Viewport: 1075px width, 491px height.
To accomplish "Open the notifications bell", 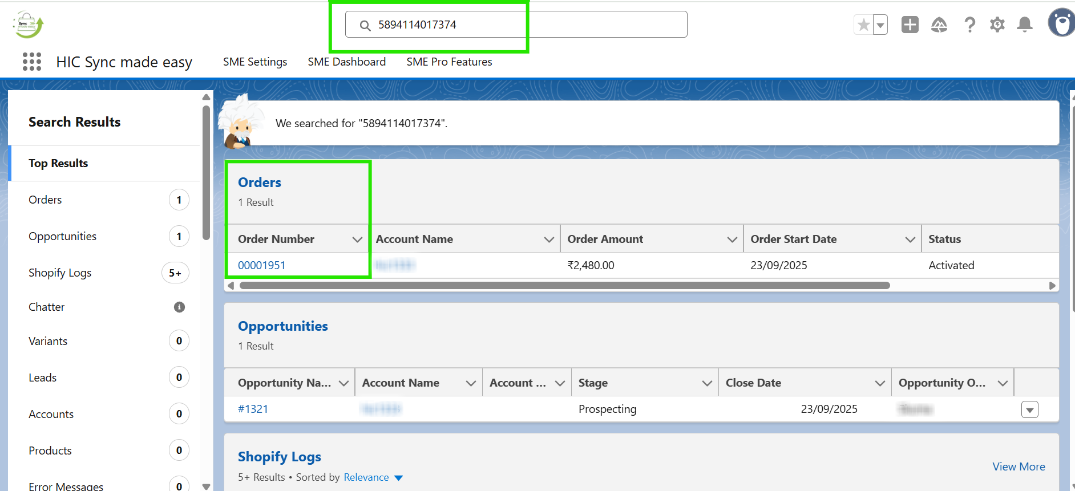I will coord(1025,25).
